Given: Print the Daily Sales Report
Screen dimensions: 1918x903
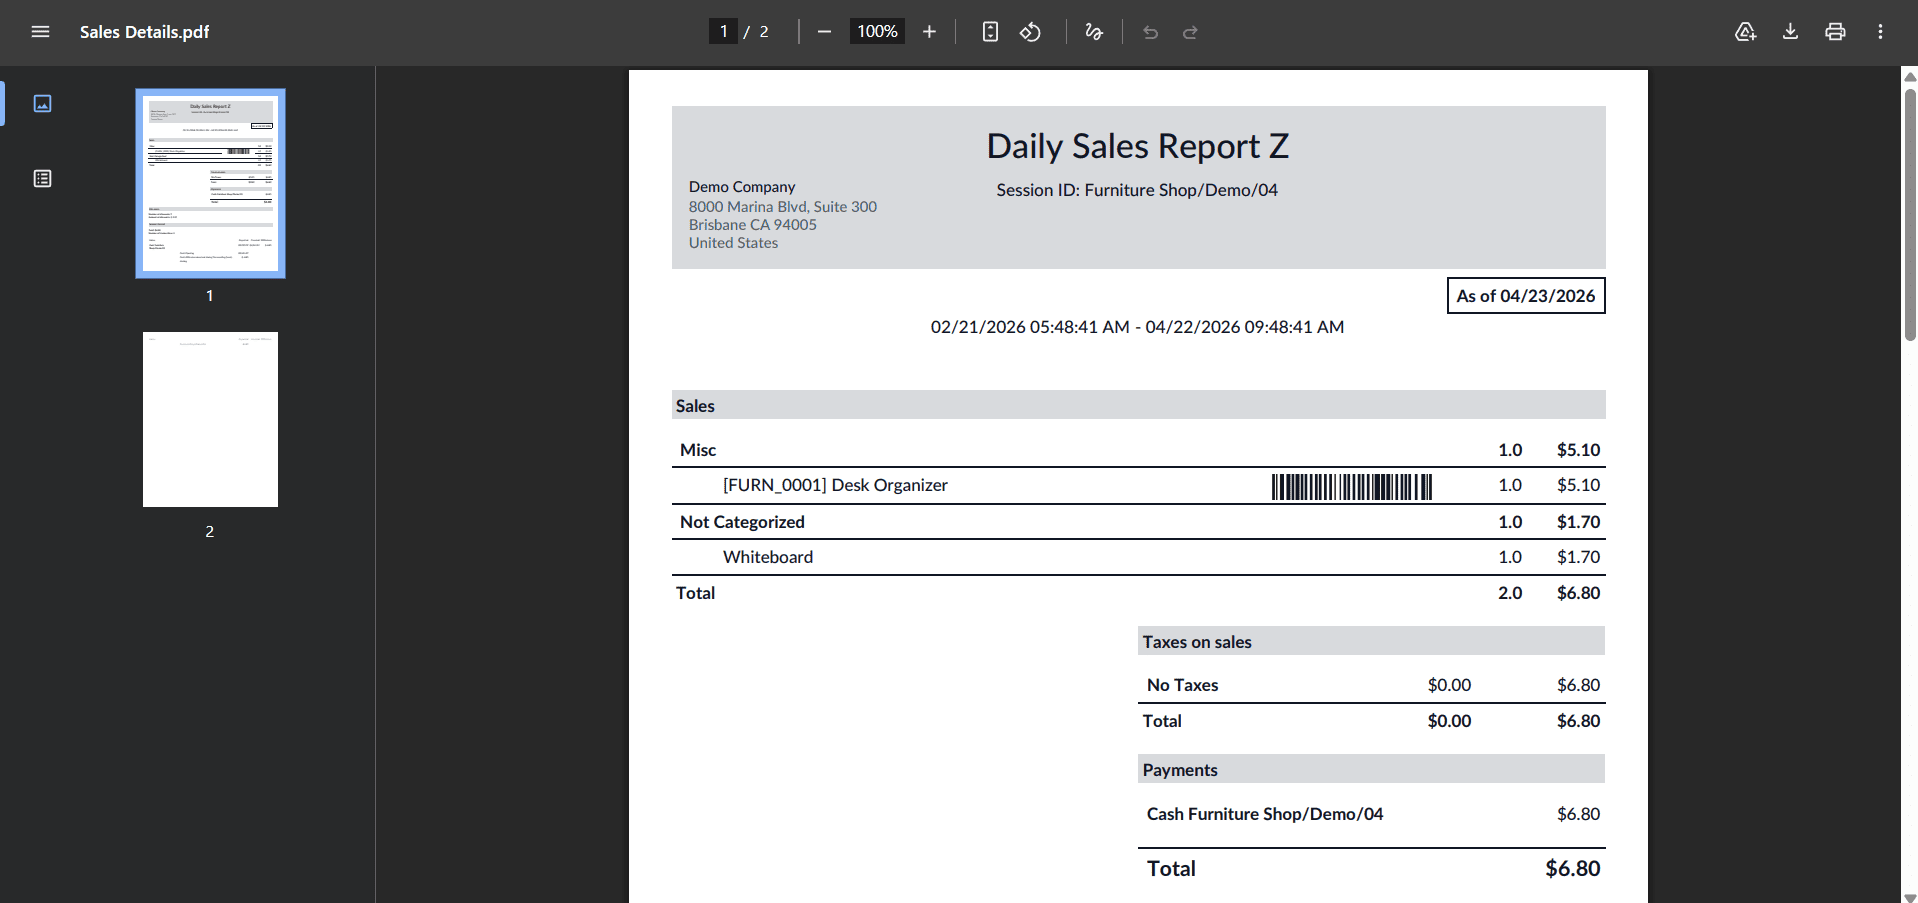Looking at the screenshot, I should click(1835, 31).
